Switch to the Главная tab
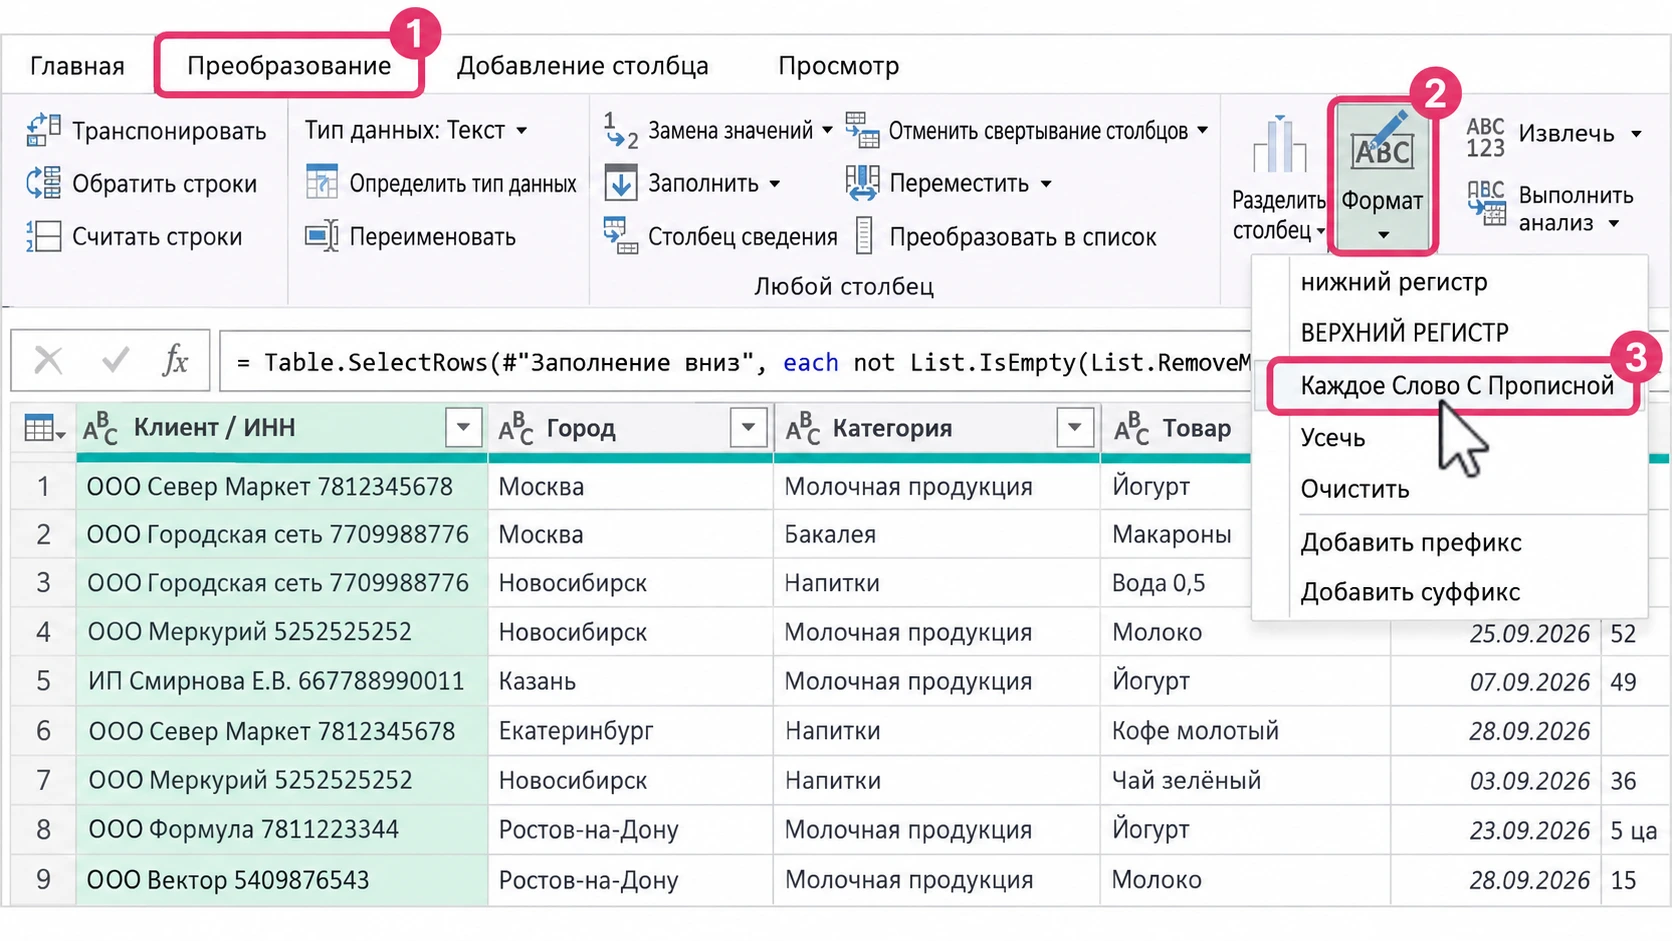The width and height of the screenshot is (1672, 941). 77,66
